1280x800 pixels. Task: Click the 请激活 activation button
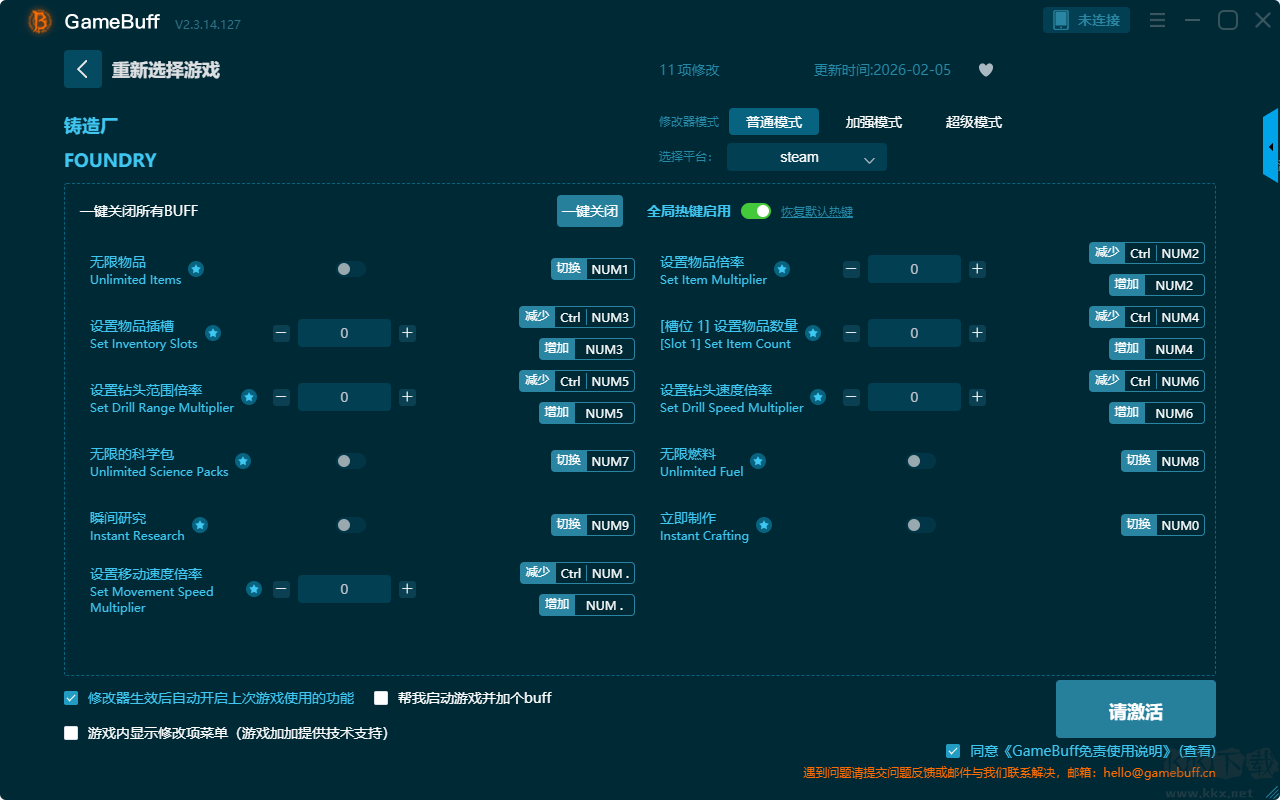[x=1136, y=709]
